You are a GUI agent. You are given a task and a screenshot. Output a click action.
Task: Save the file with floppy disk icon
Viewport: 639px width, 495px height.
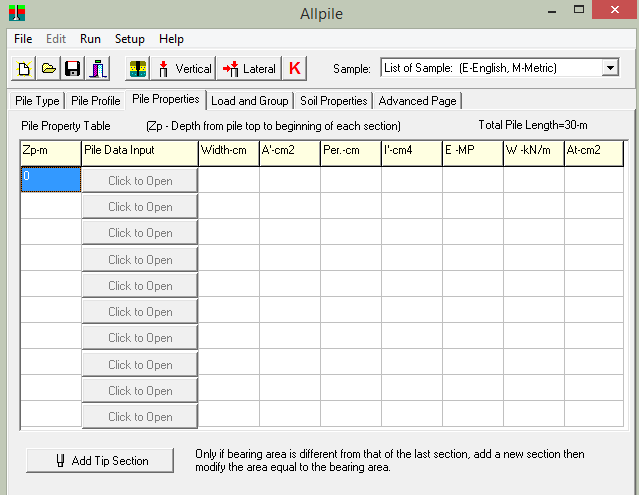[x=72, y=68]
